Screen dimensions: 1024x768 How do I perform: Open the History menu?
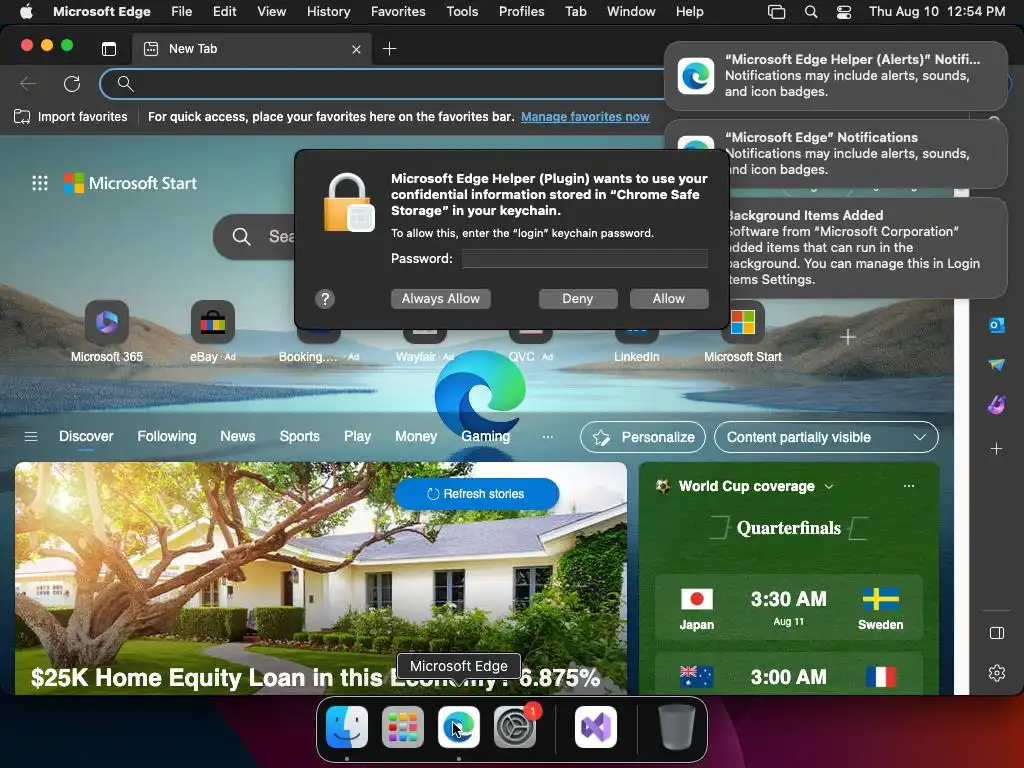pyautogui.click(x=328, y=11)
